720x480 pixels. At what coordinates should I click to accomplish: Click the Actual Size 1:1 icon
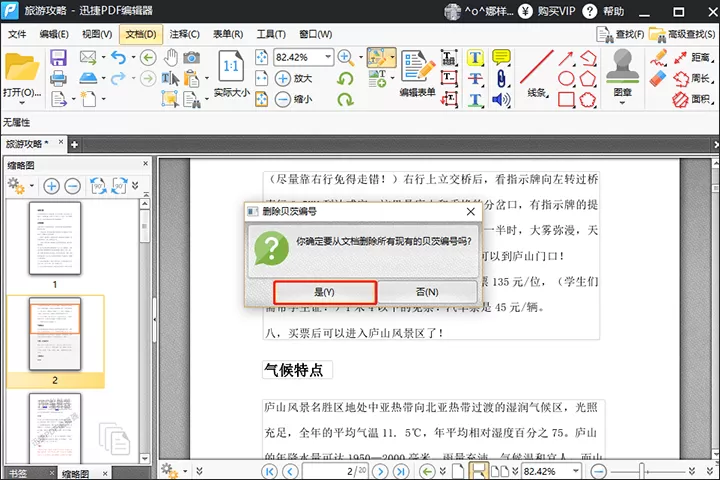point(231,67)
